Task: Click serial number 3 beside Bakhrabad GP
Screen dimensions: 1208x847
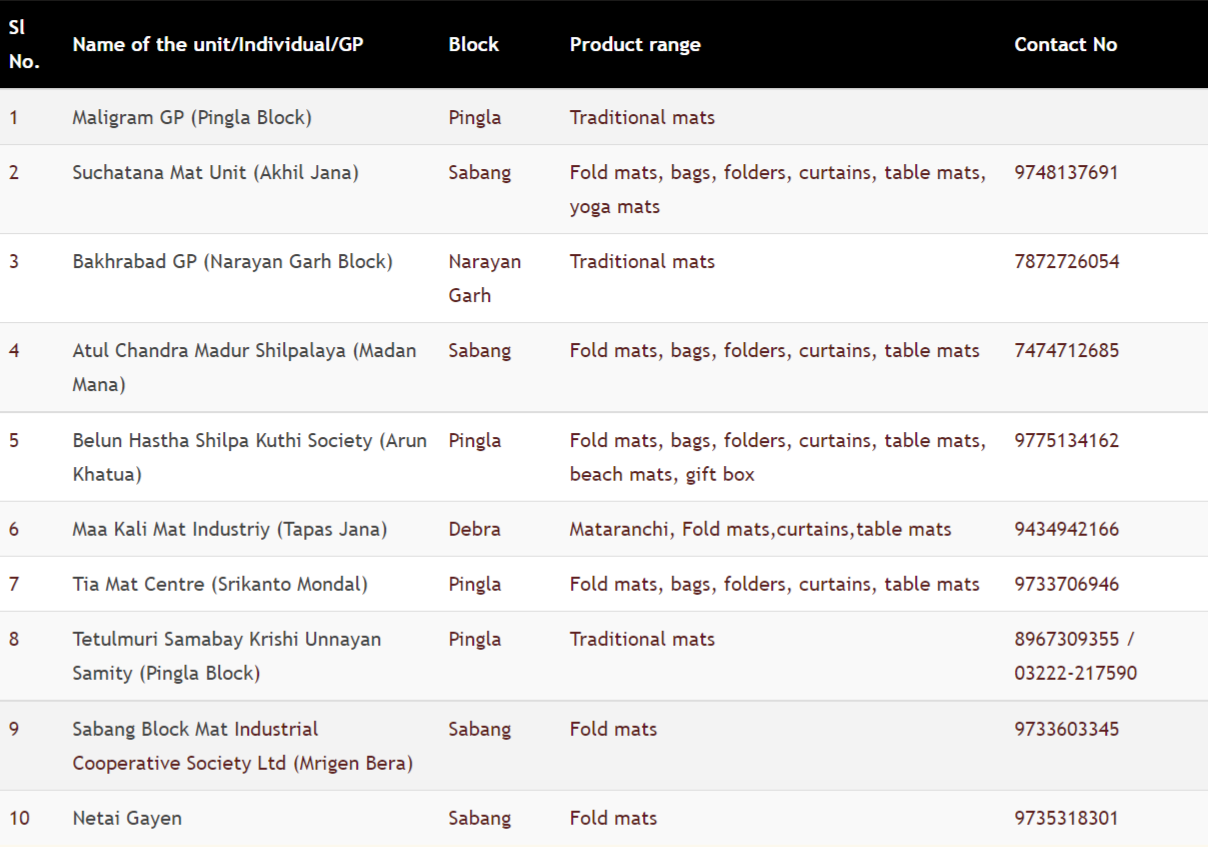Action: [x=14, y=261]
